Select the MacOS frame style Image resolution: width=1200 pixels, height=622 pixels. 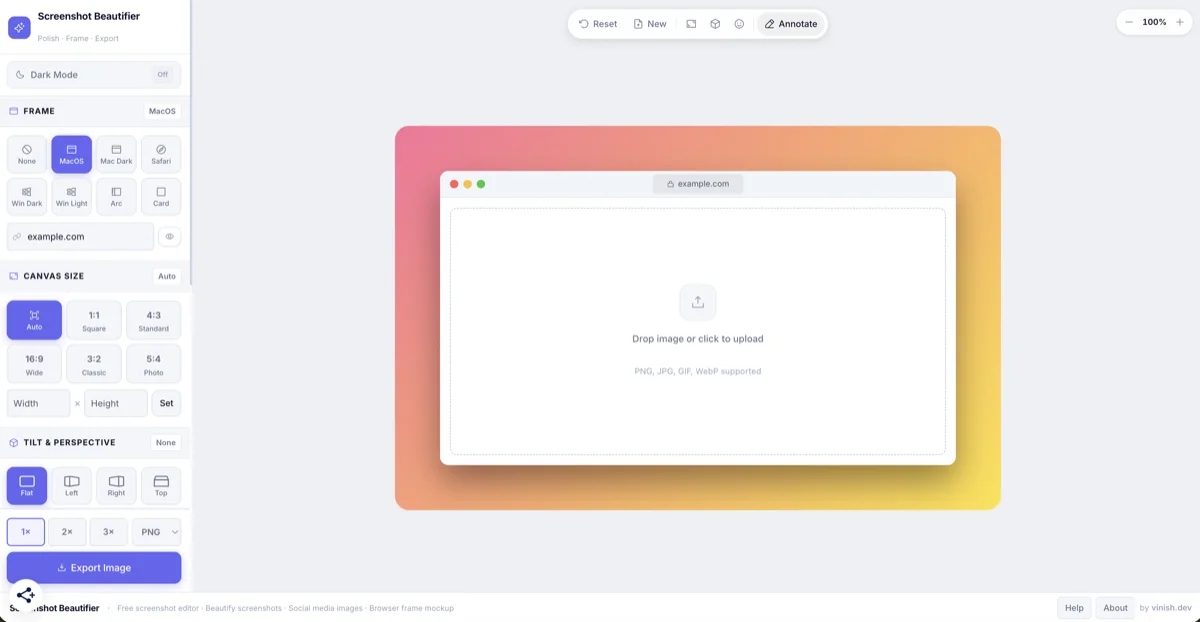pos(72,154)
